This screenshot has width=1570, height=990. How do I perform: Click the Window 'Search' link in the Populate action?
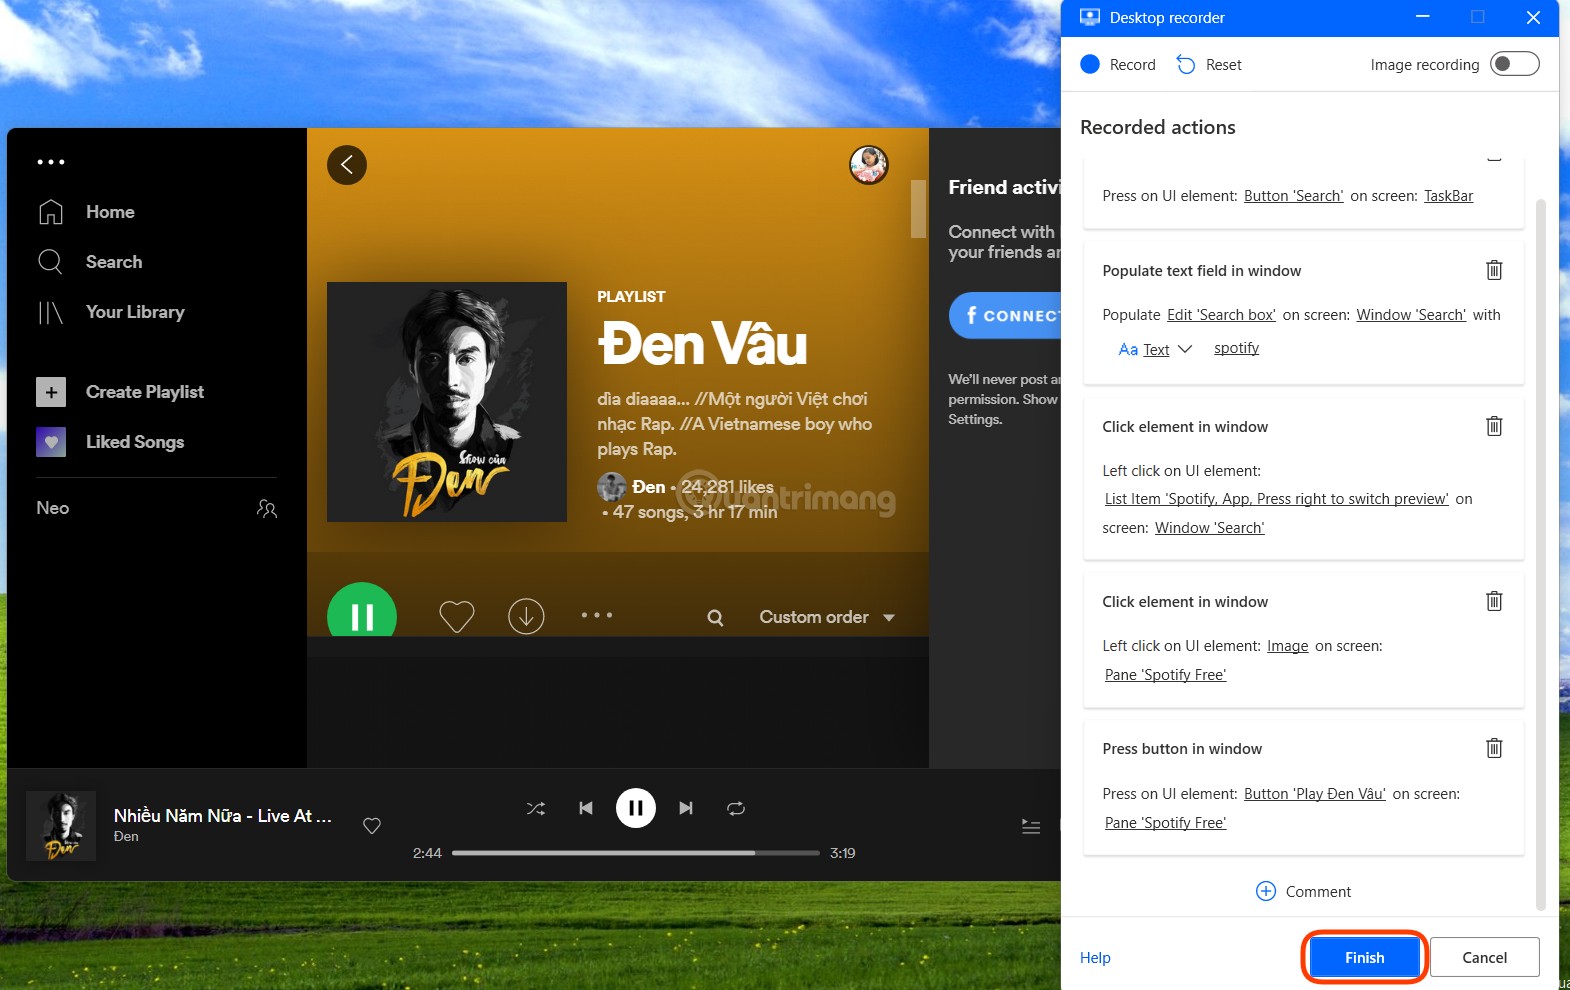click(1411, 315)
